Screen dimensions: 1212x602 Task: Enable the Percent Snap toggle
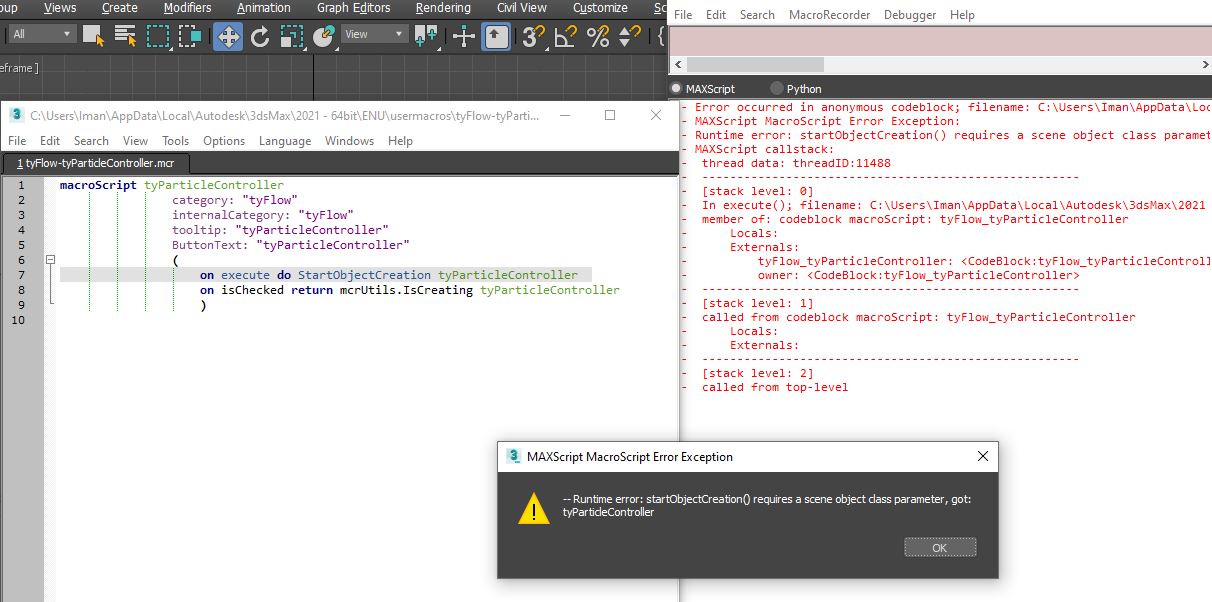point(598,37)
